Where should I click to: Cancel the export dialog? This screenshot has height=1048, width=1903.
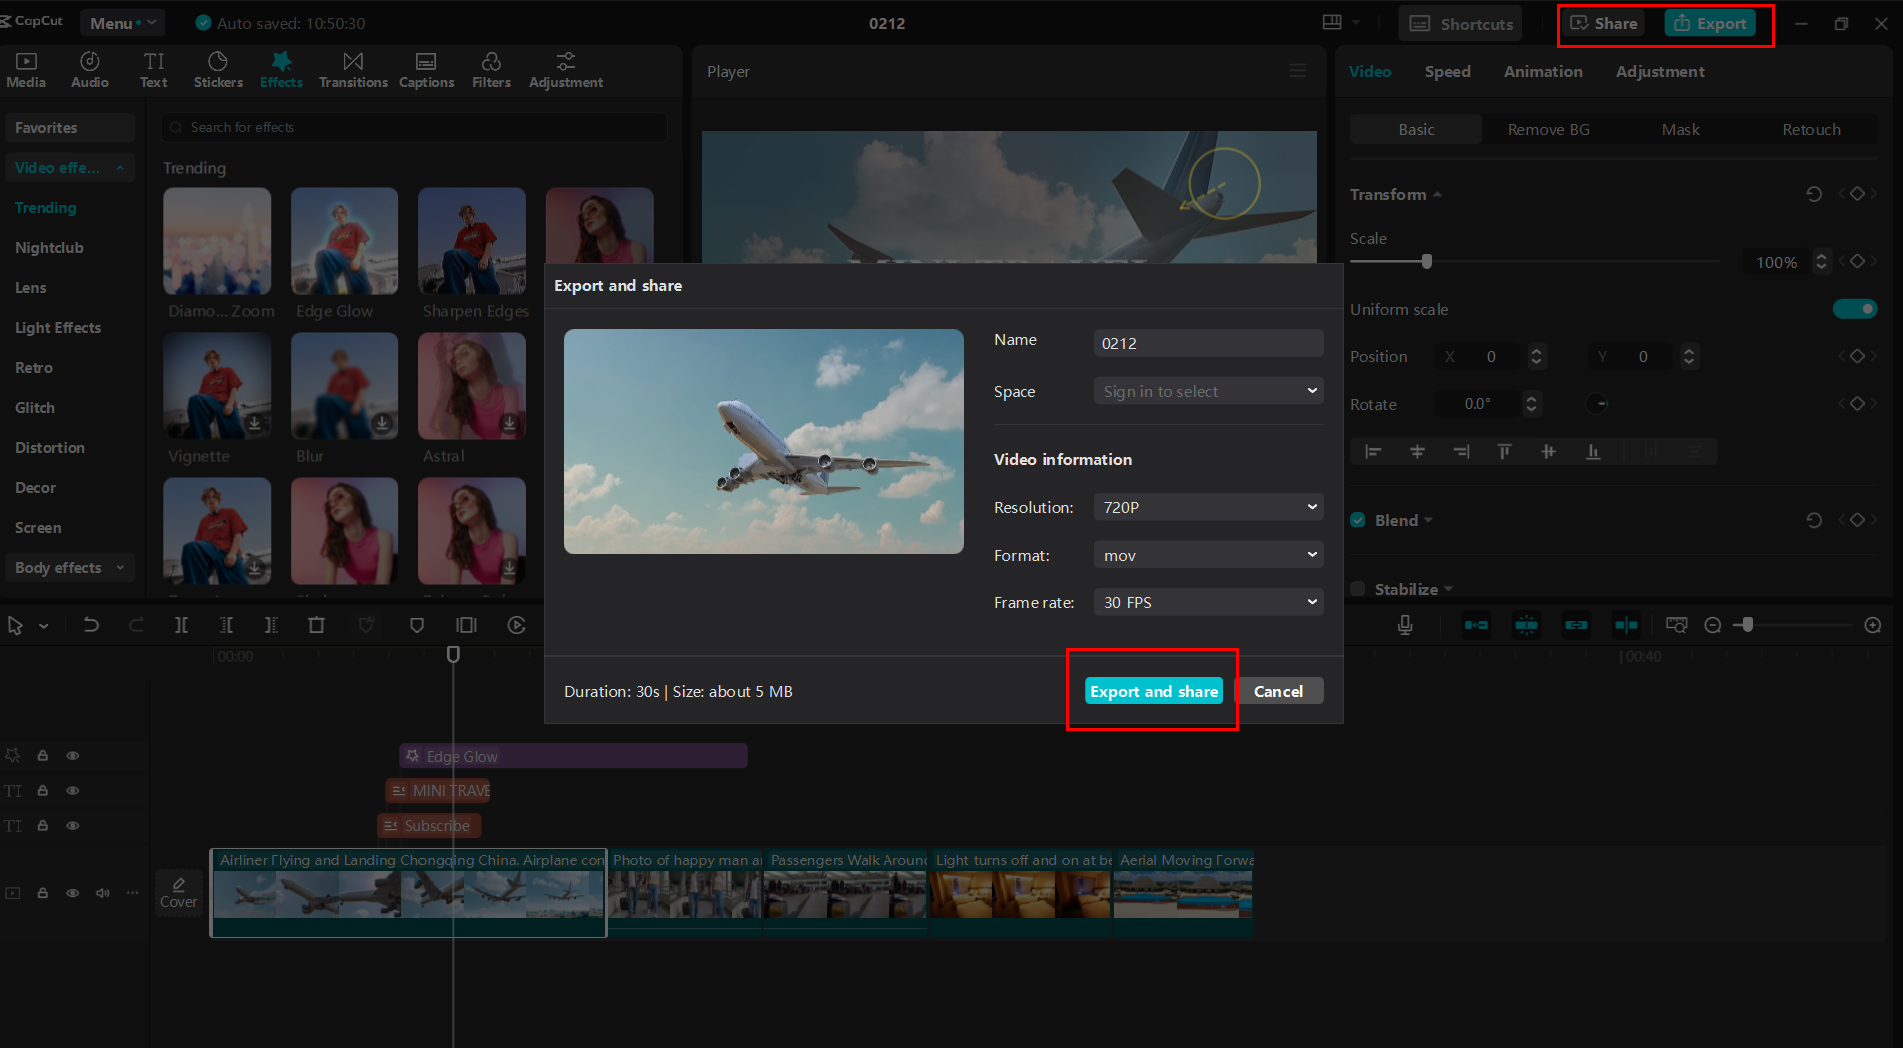click(1279, 690)
